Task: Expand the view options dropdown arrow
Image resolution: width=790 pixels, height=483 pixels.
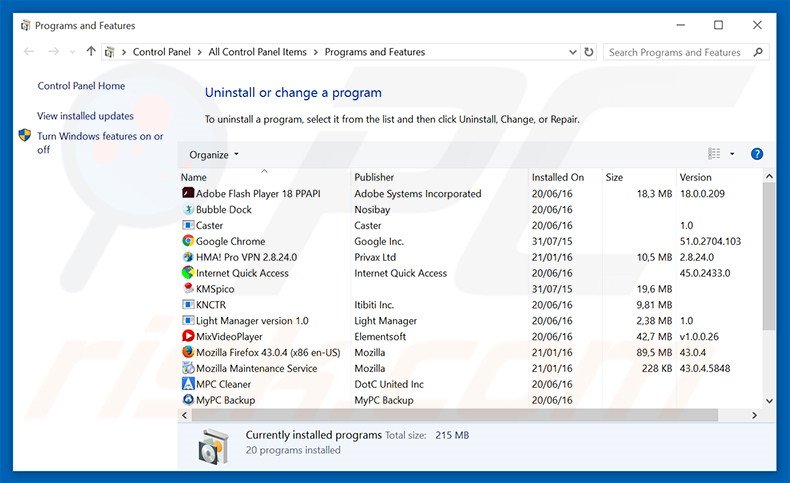Action: coord(732,154)
